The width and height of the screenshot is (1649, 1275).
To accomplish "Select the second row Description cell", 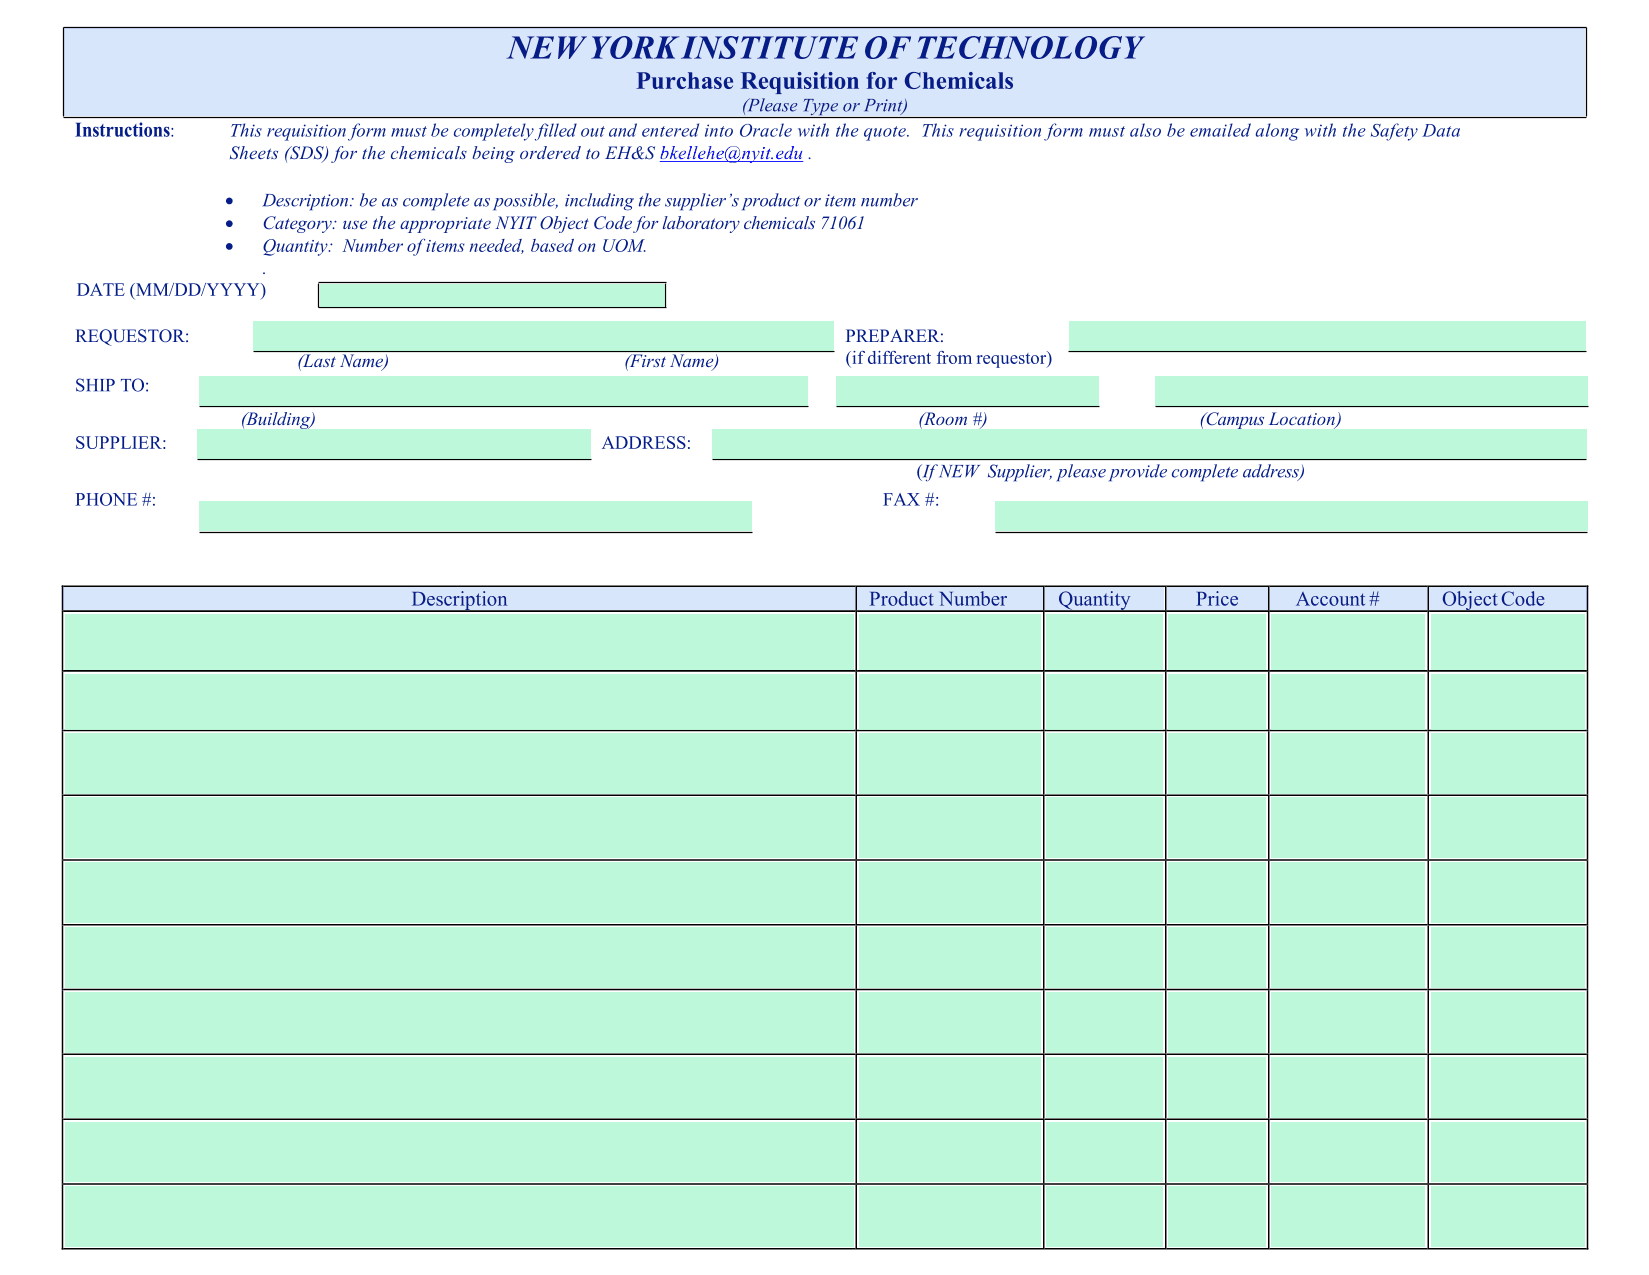I will pyautogui.click(x=459, y=701).
